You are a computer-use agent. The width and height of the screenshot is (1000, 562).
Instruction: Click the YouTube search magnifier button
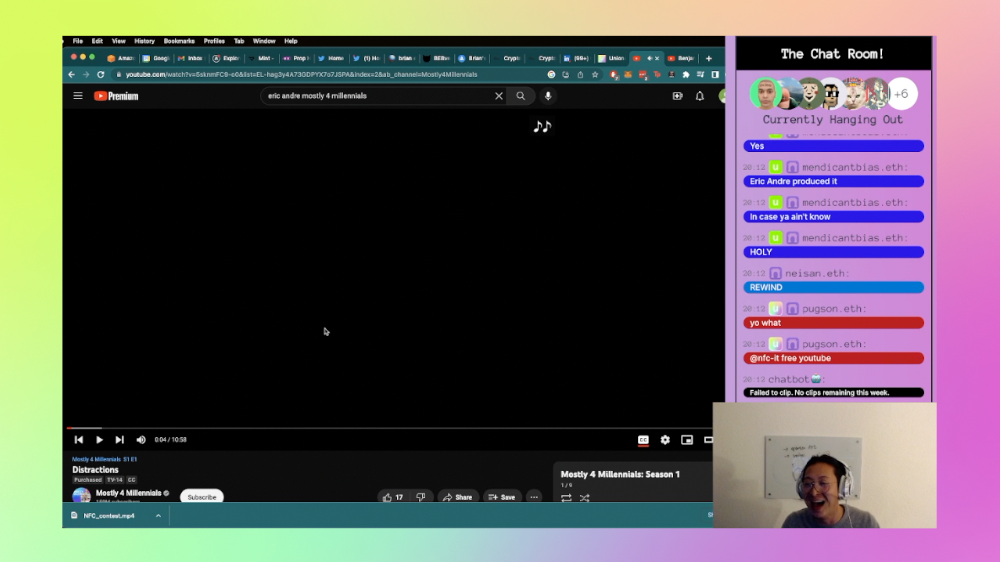click(521, 96)
